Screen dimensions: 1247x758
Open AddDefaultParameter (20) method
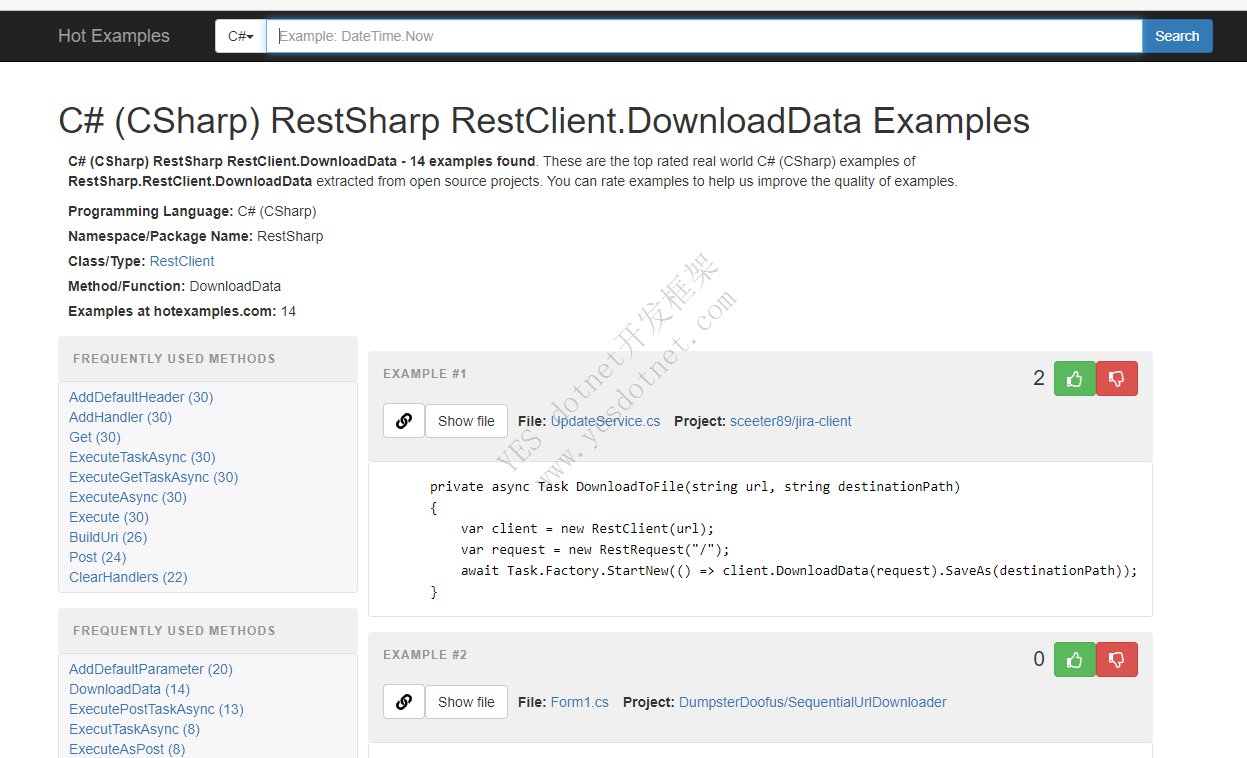(x=151, y=669)
